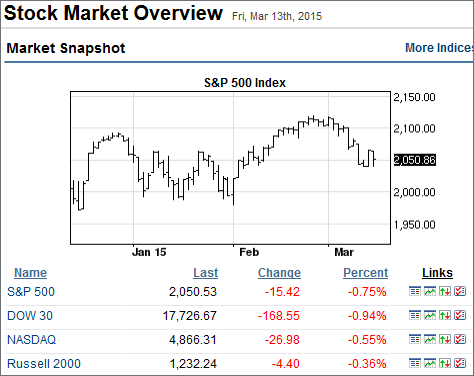
Task: Click the up/down arrows icon for Russell 2000
Action: click(445, 363)
